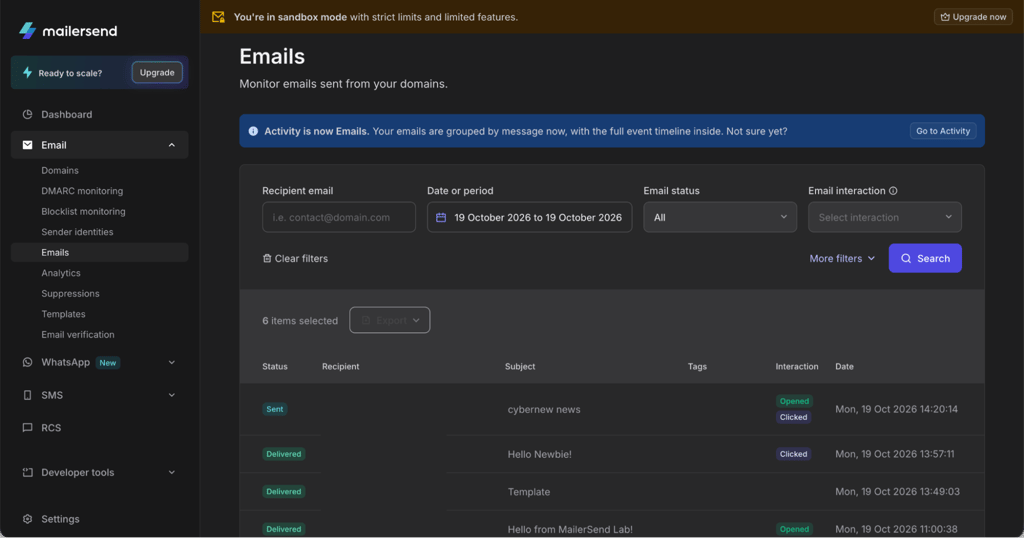Click the MailerSend logo
This screenshot has height=538, width=1024.
coord(68,31)
